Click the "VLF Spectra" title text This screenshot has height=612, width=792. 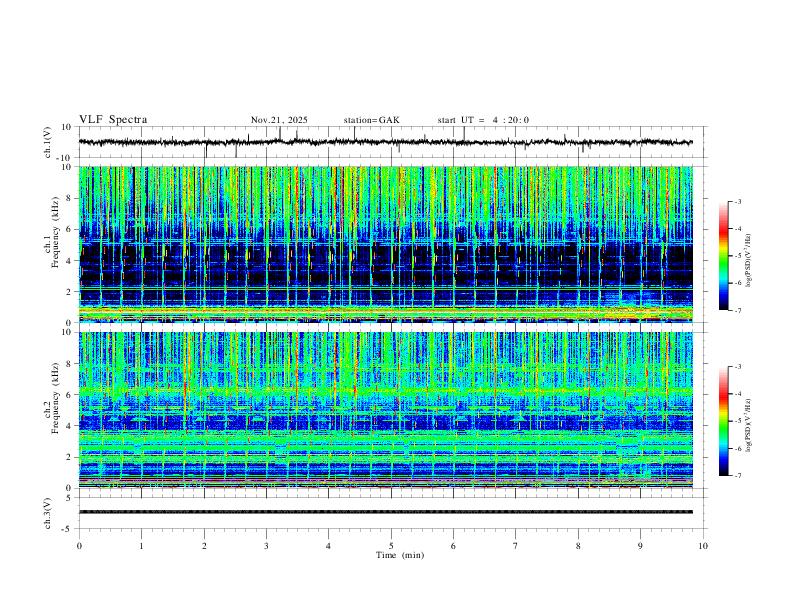(113, 120)
